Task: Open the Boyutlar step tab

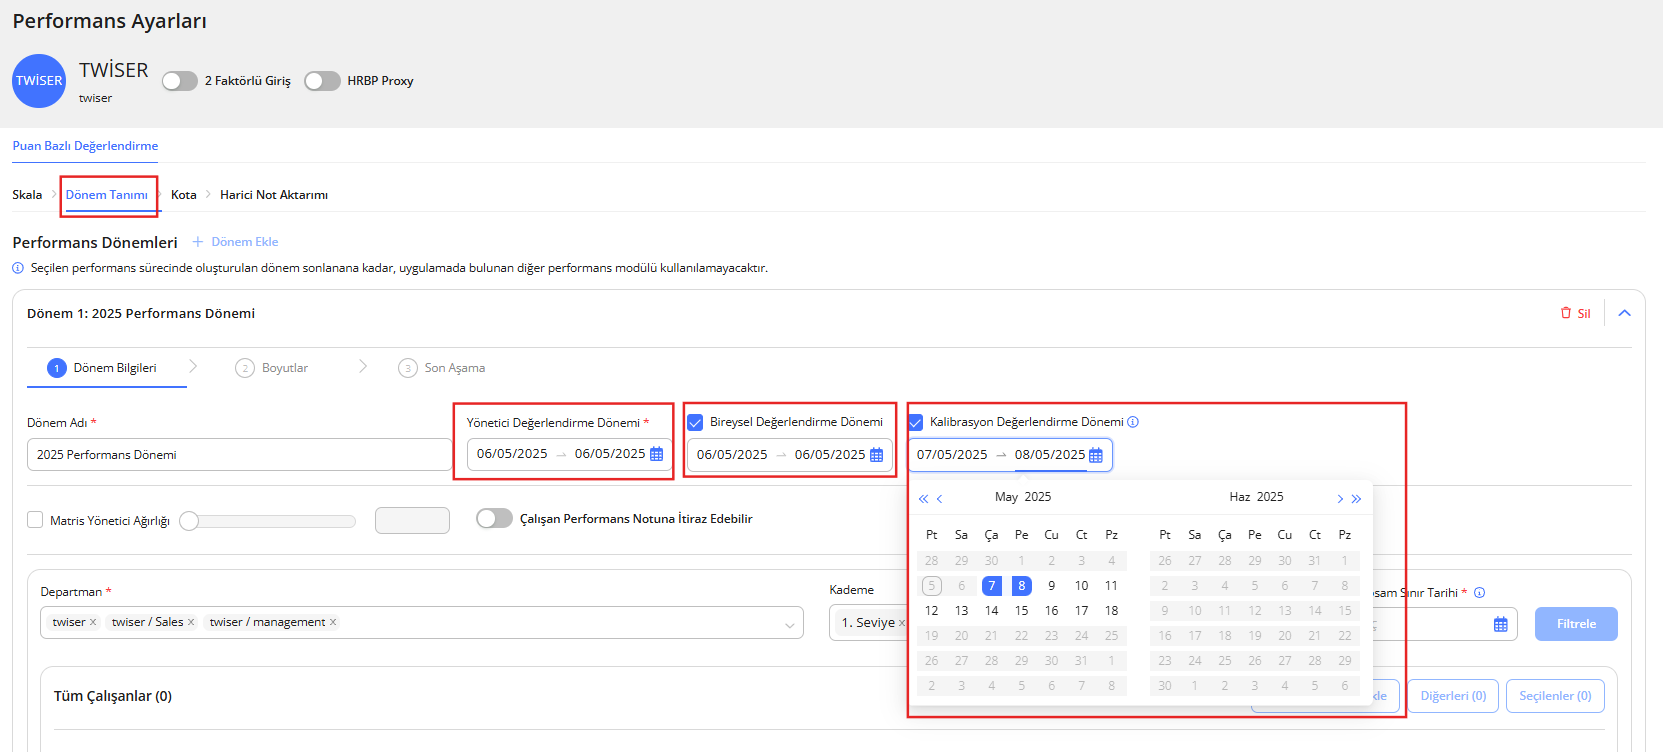Action: (284, 368)
